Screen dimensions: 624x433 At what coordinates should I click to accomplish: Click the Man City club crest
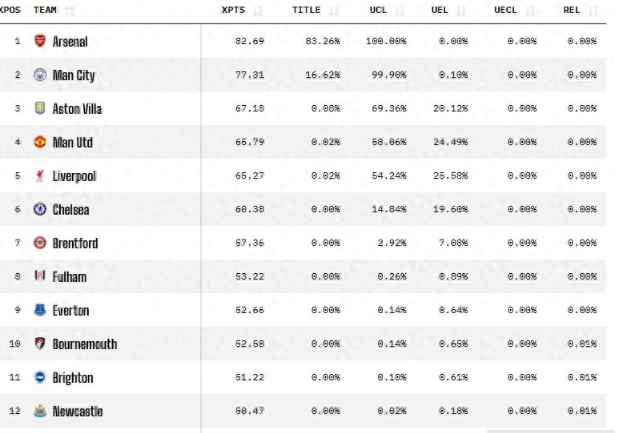click(40, 75)
